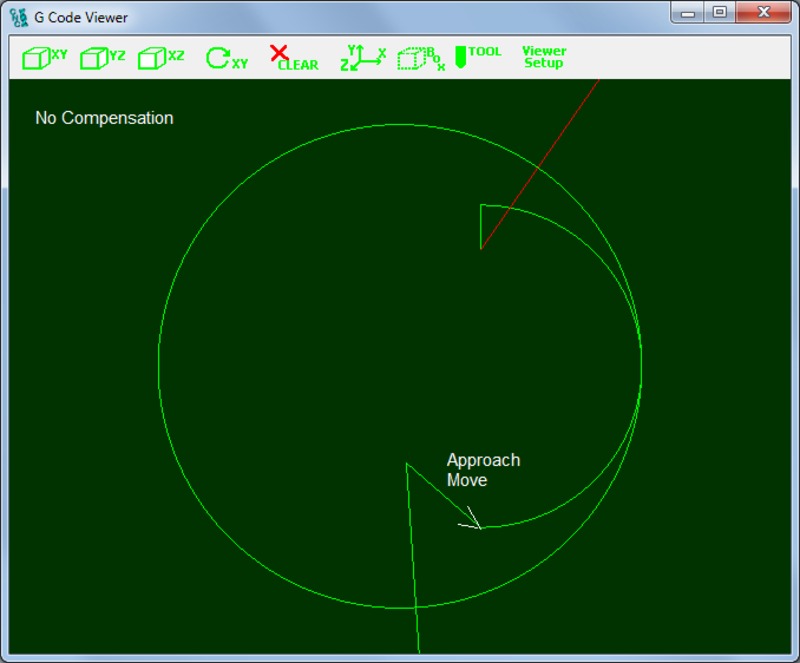This screenshot has height=663, width=800.
Task: Maximize the G Code Viewer window
Action: [719, 13]
